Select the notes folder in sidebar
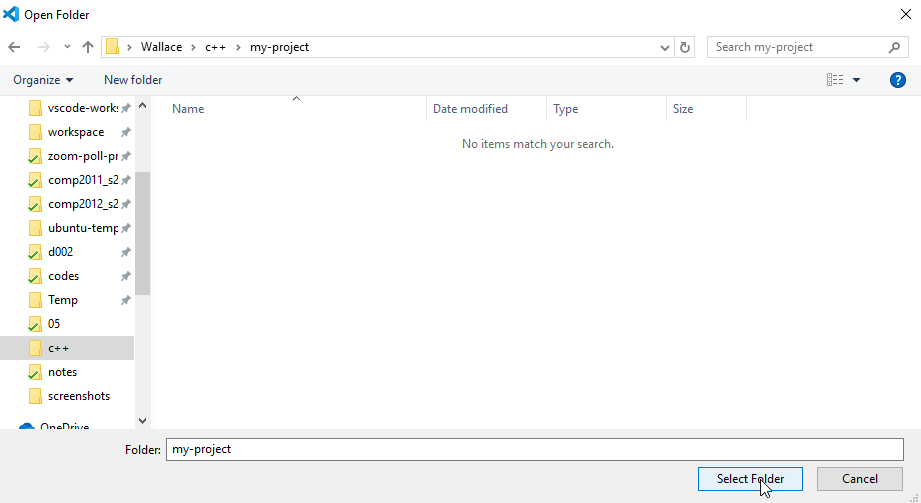Screen dimensions: 921x503 point(62,372)
